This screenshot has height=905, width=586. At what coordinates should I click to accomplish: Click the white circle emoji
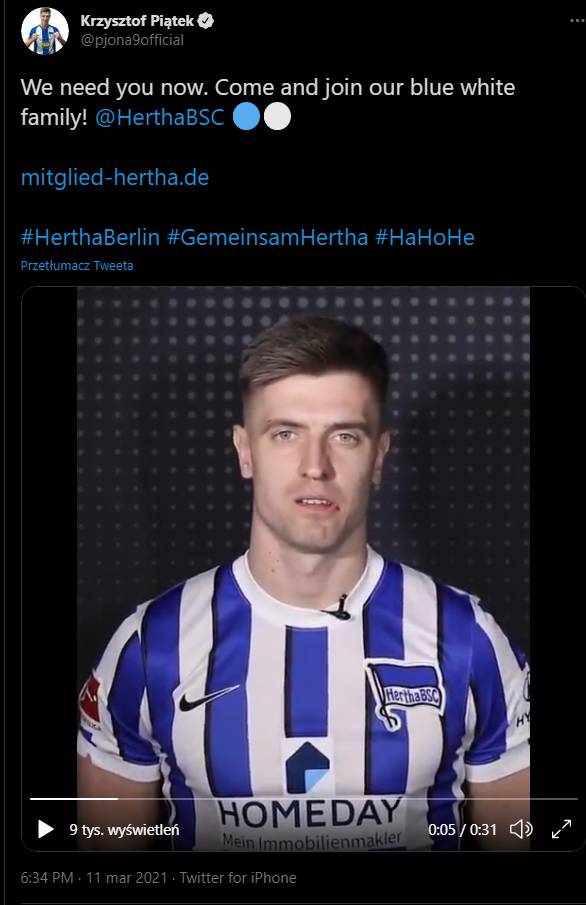tap(277, 117)
